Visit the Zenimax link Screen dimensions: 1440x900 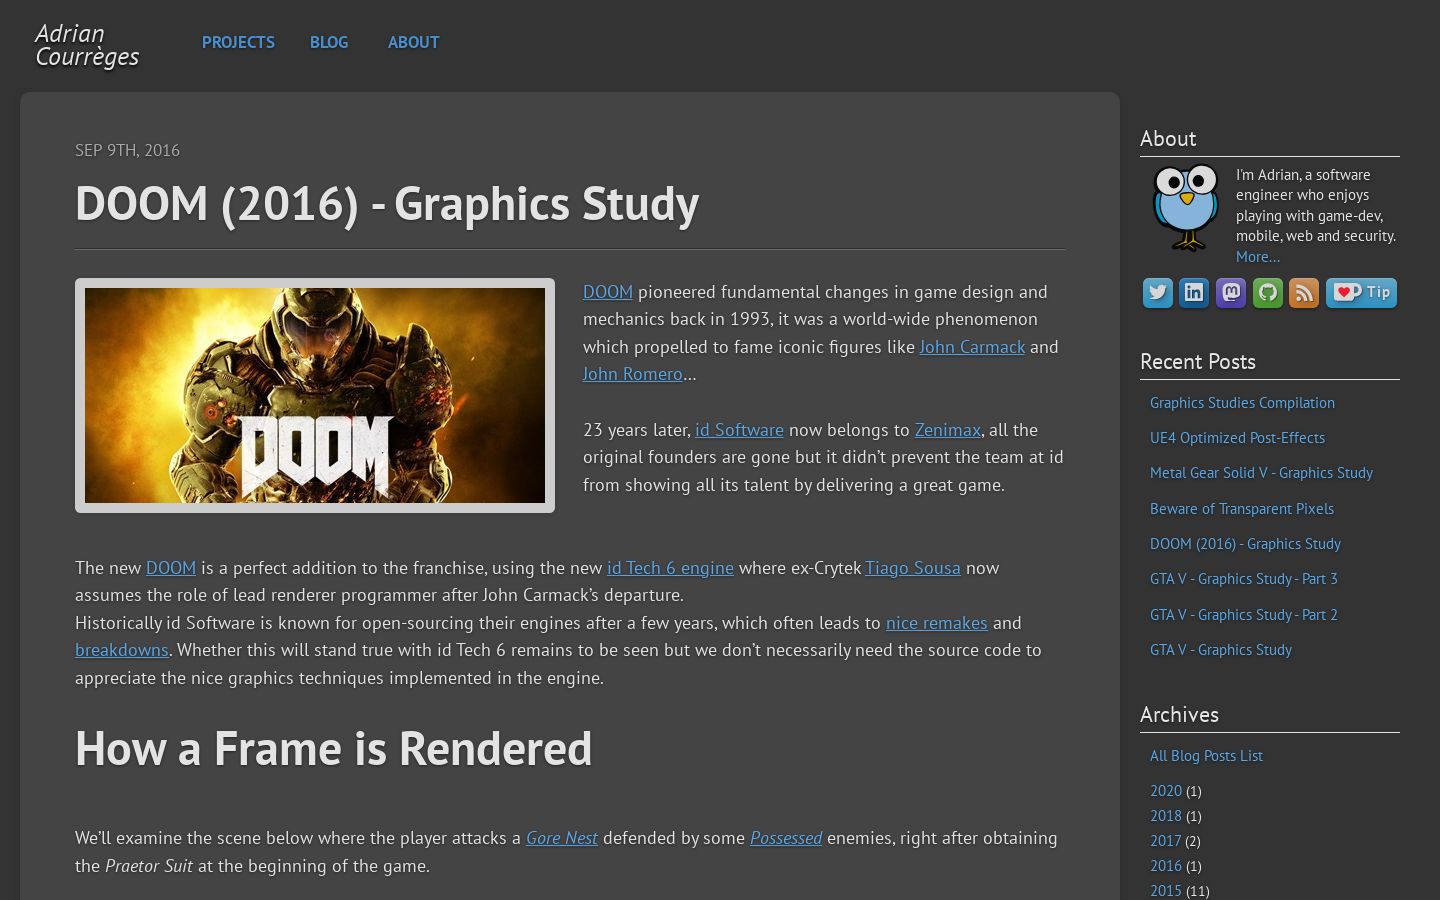point(947,430)
